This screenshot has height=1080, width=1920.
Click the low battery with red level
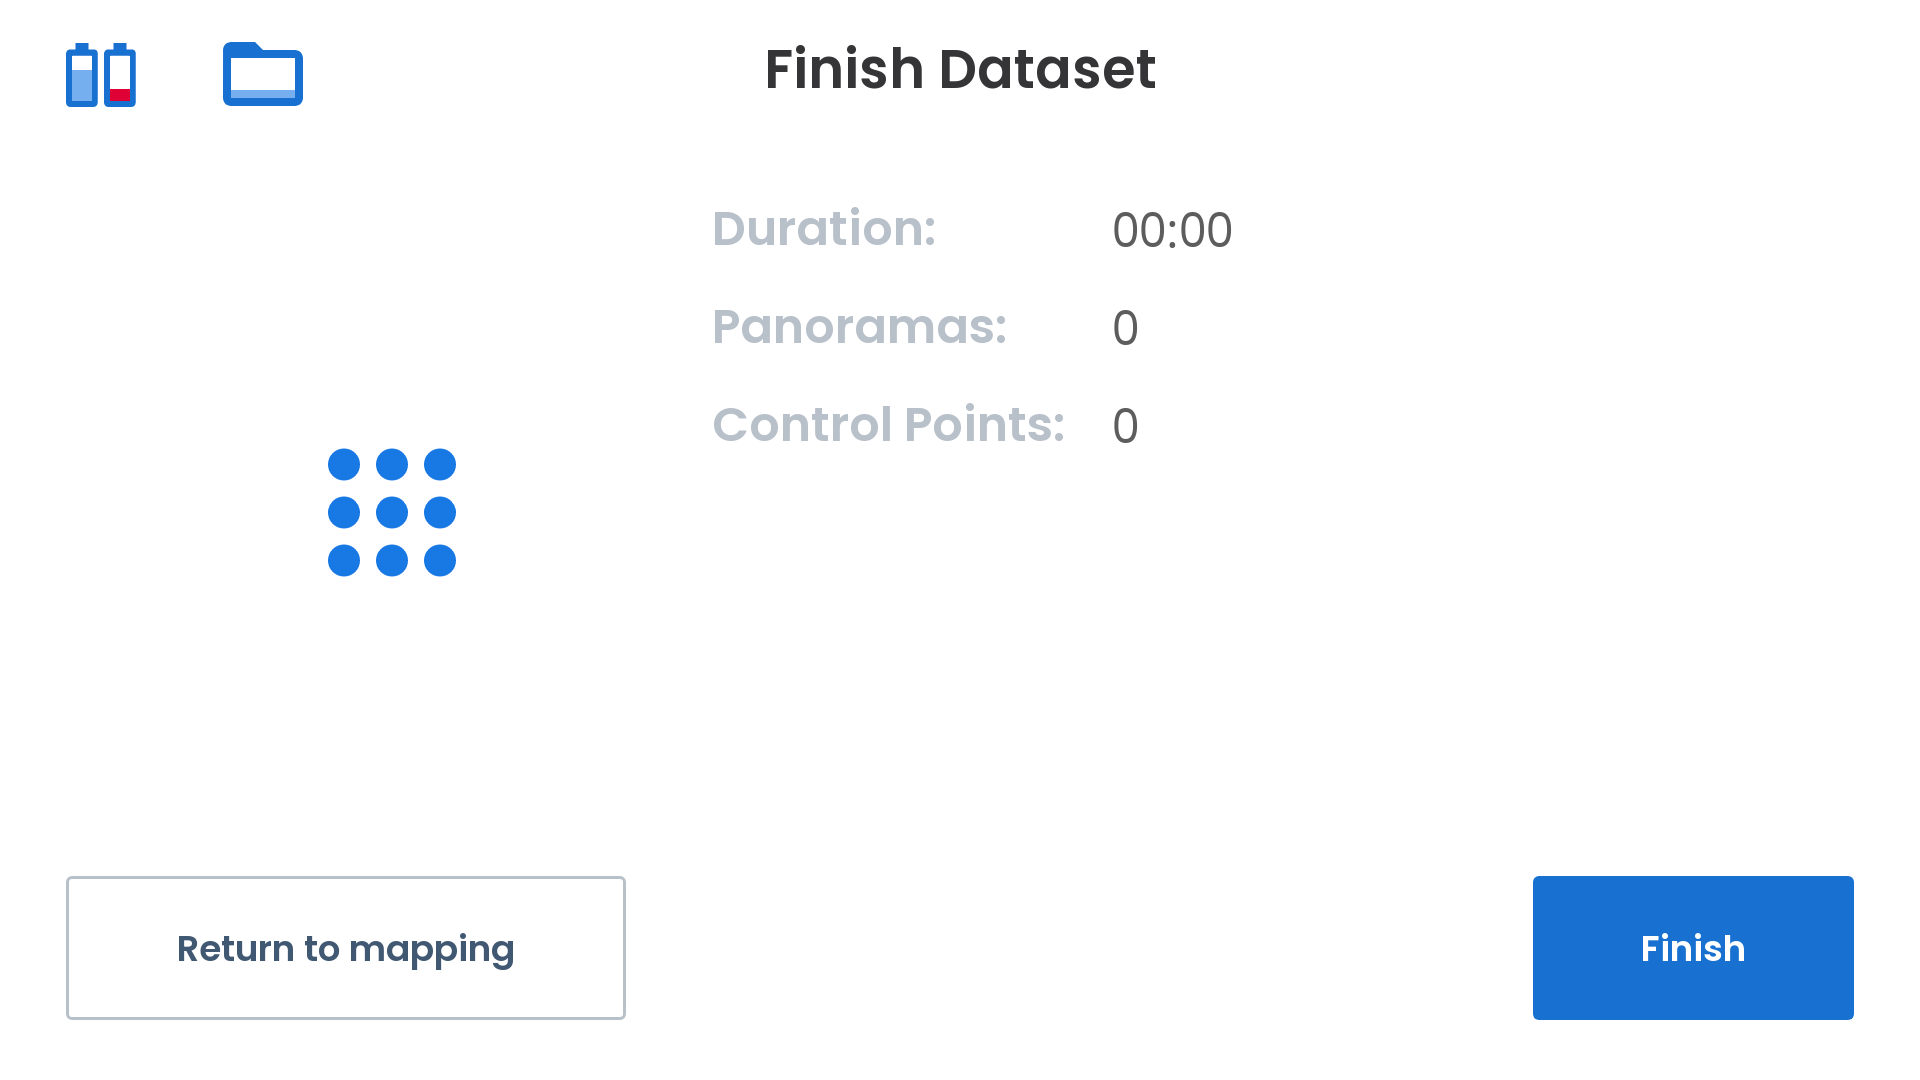click(x=120, y=75)
